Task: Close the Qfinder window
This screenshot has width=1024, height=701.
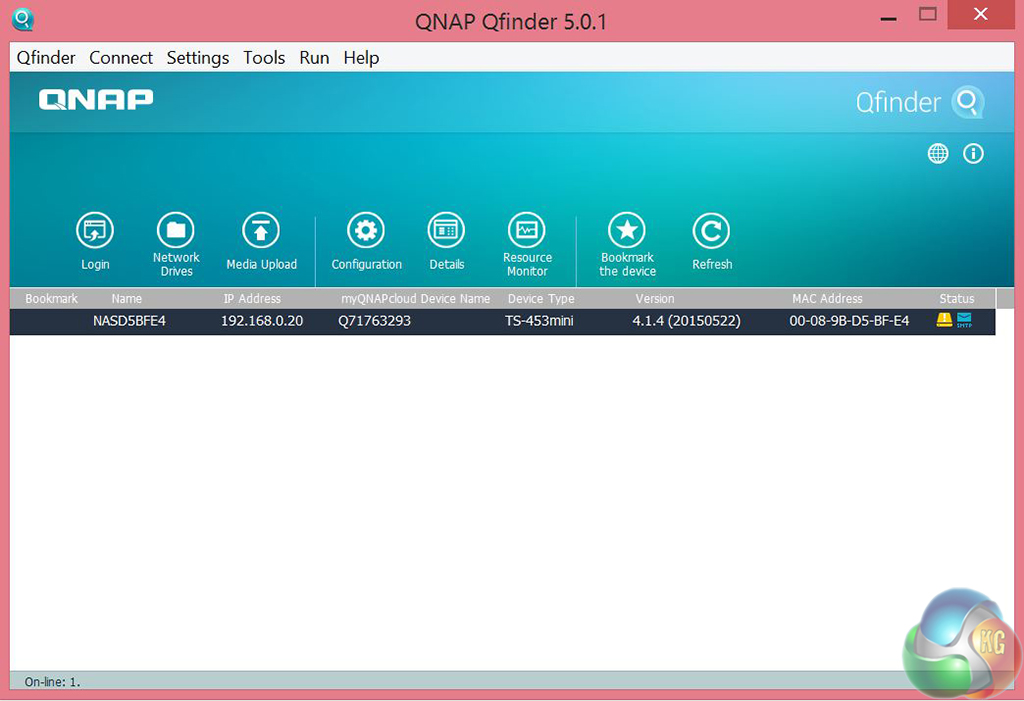Action: 981,14
